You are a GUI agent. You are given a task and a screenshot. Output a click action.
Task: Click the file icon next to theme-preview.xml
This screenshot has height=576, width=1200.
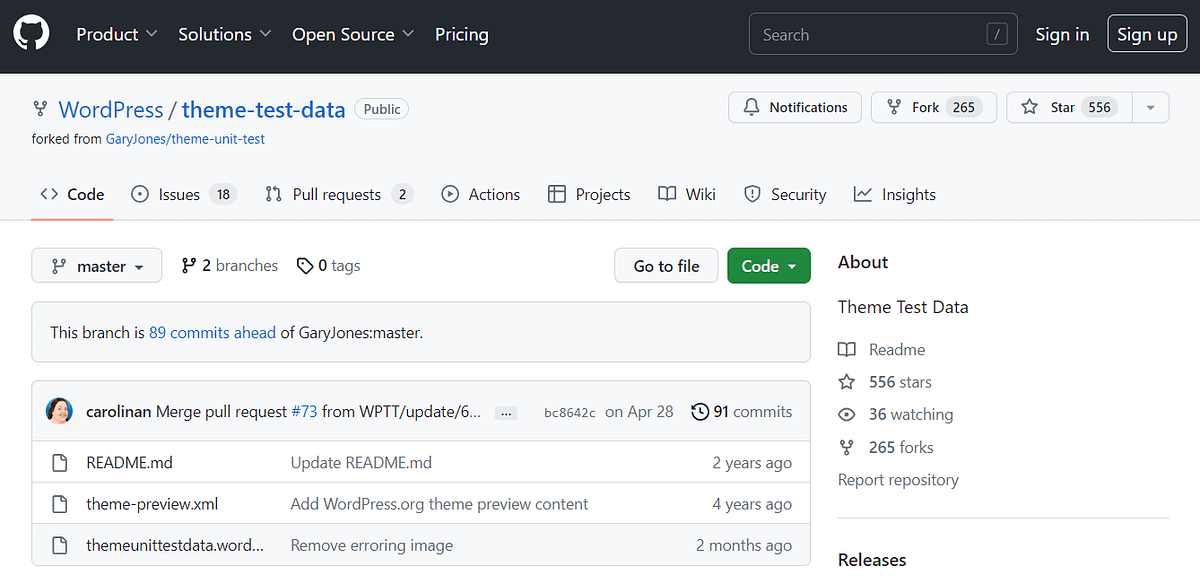(x=59, y=504)
